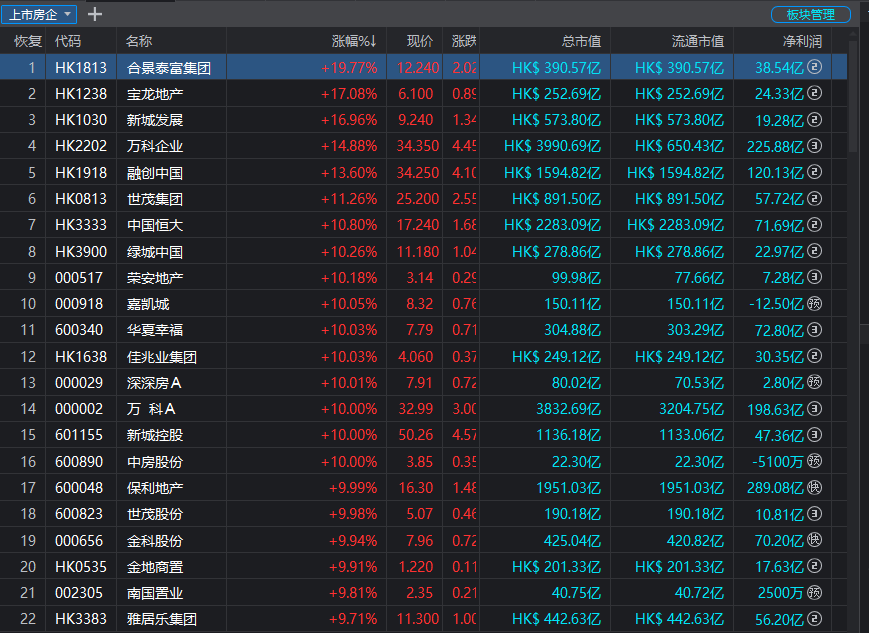Click the 快 badge in 保利地产 row
The height and width of the screenshot is (633, 869).
pyautogui.click(x=814, y=487)
